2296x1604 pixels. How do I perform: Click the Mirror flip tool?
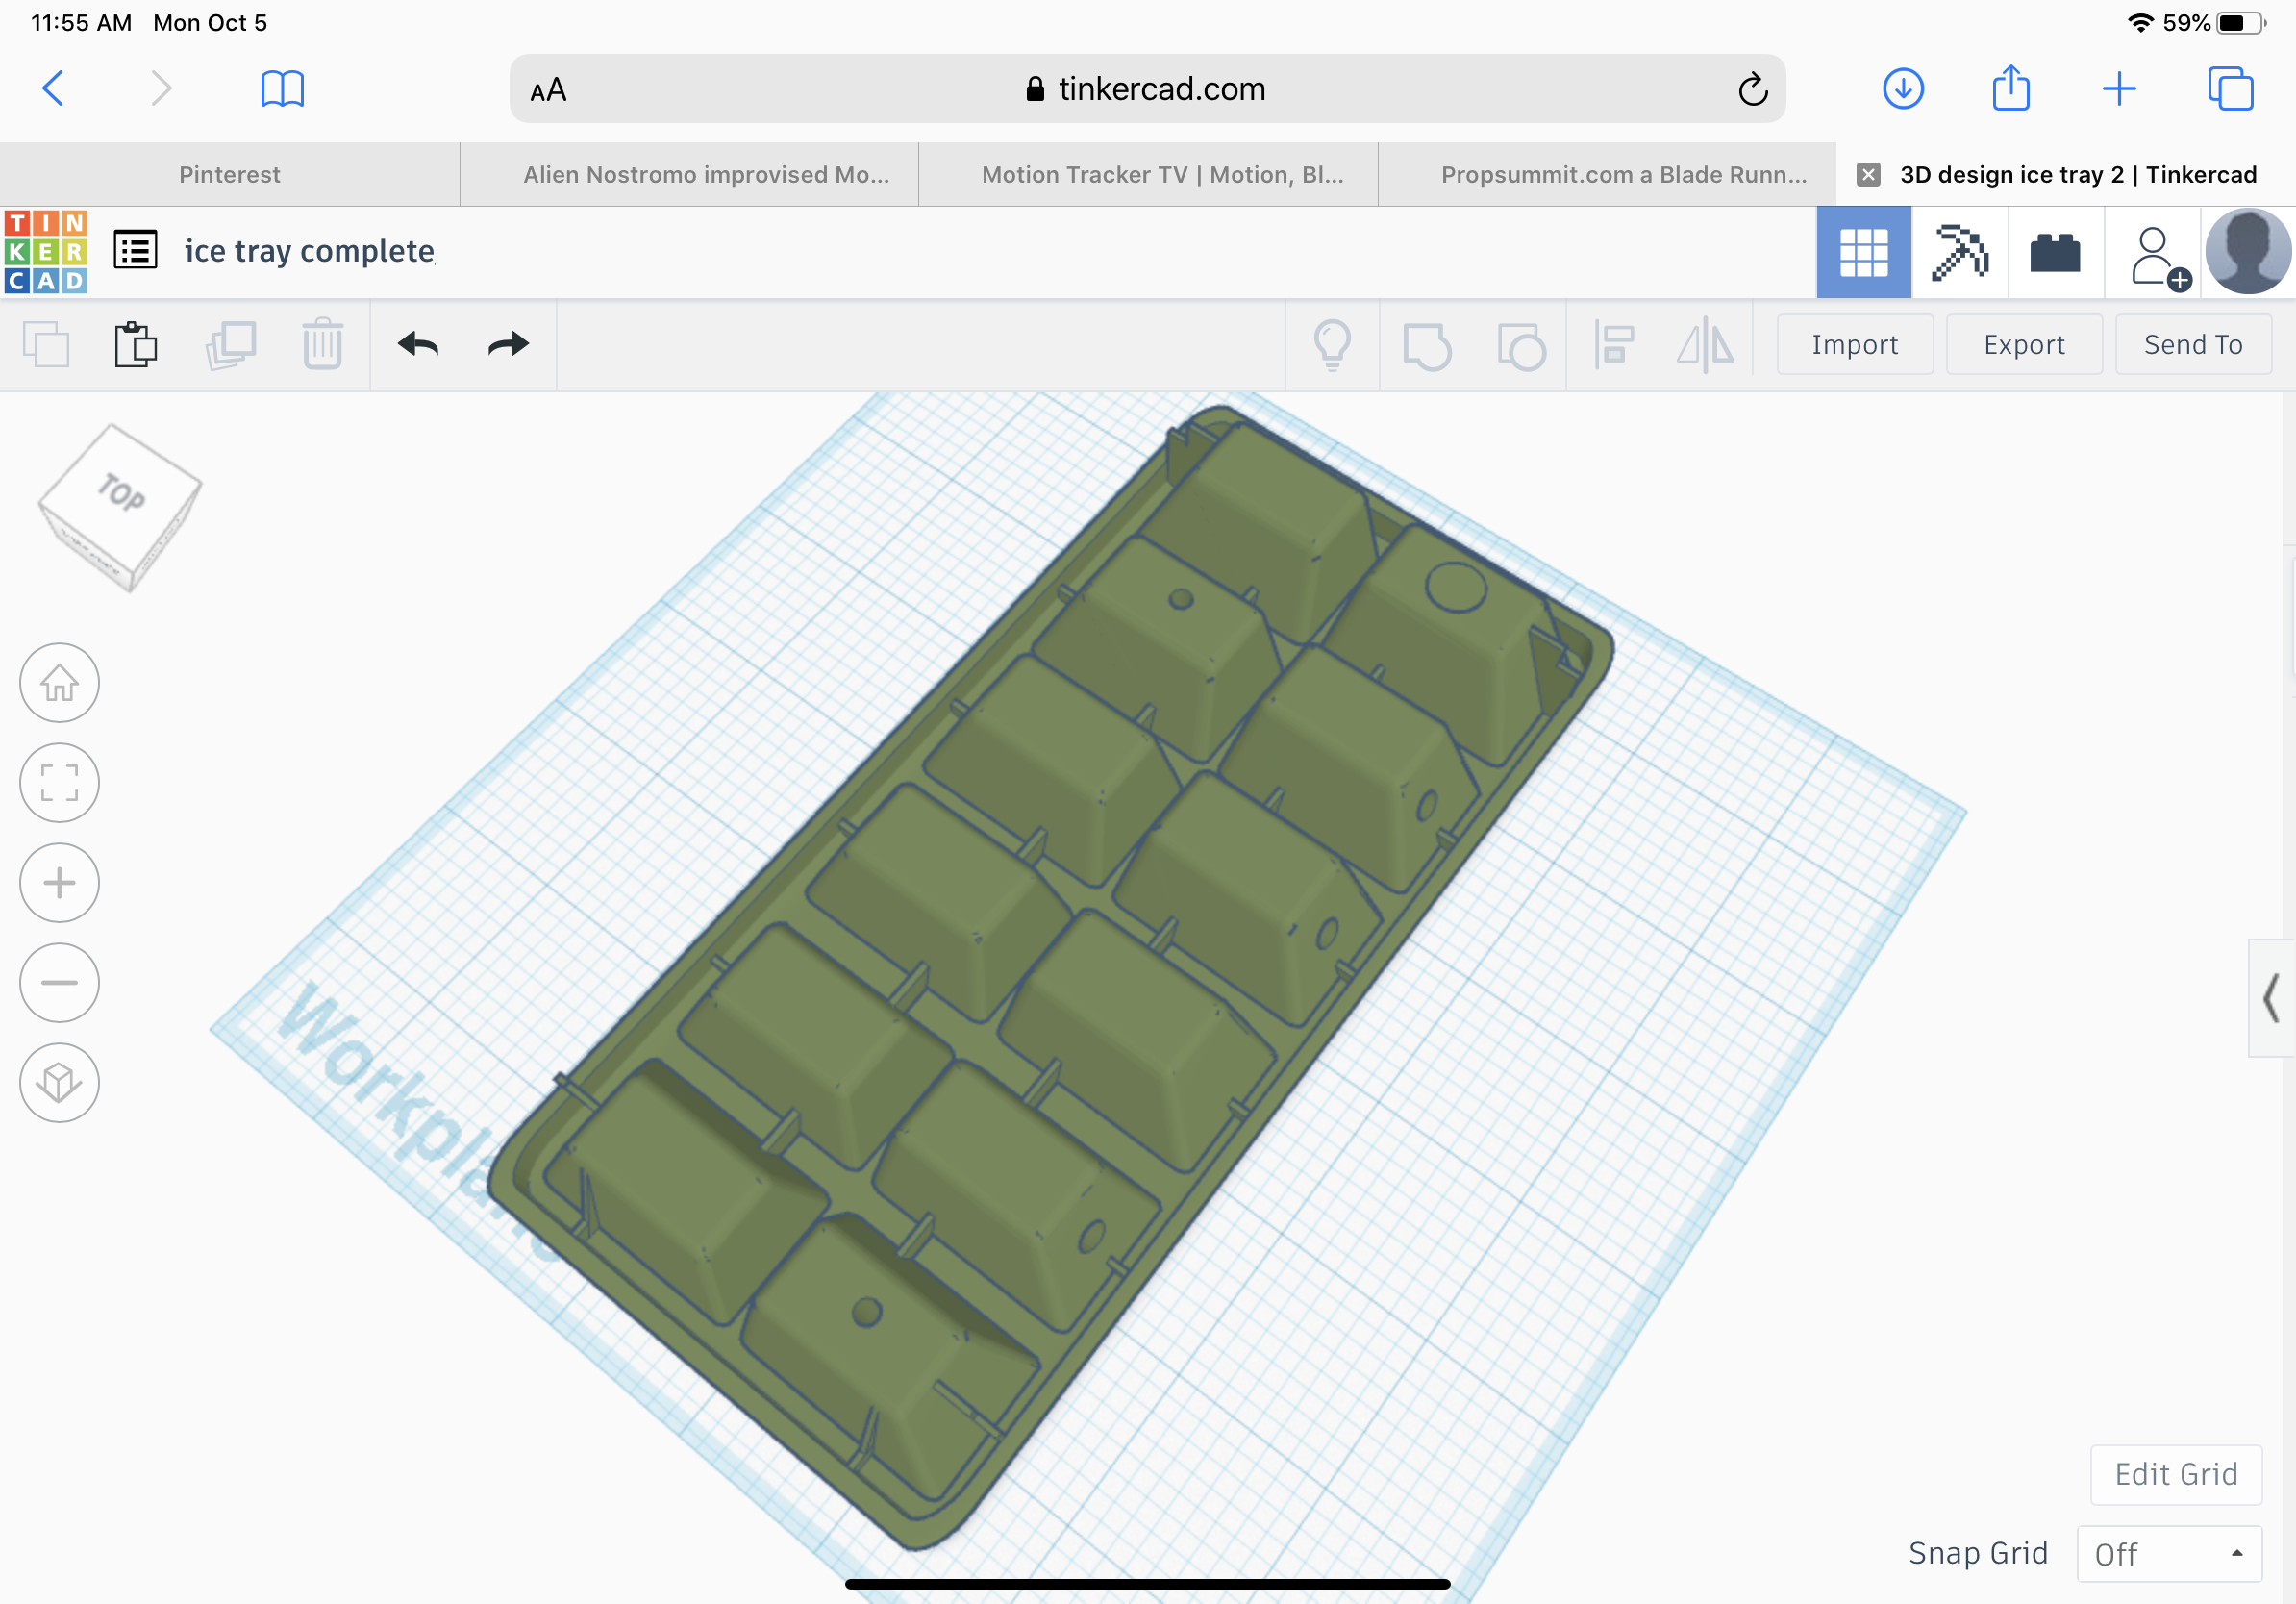pyautogui.click(x=1705, y=345)
